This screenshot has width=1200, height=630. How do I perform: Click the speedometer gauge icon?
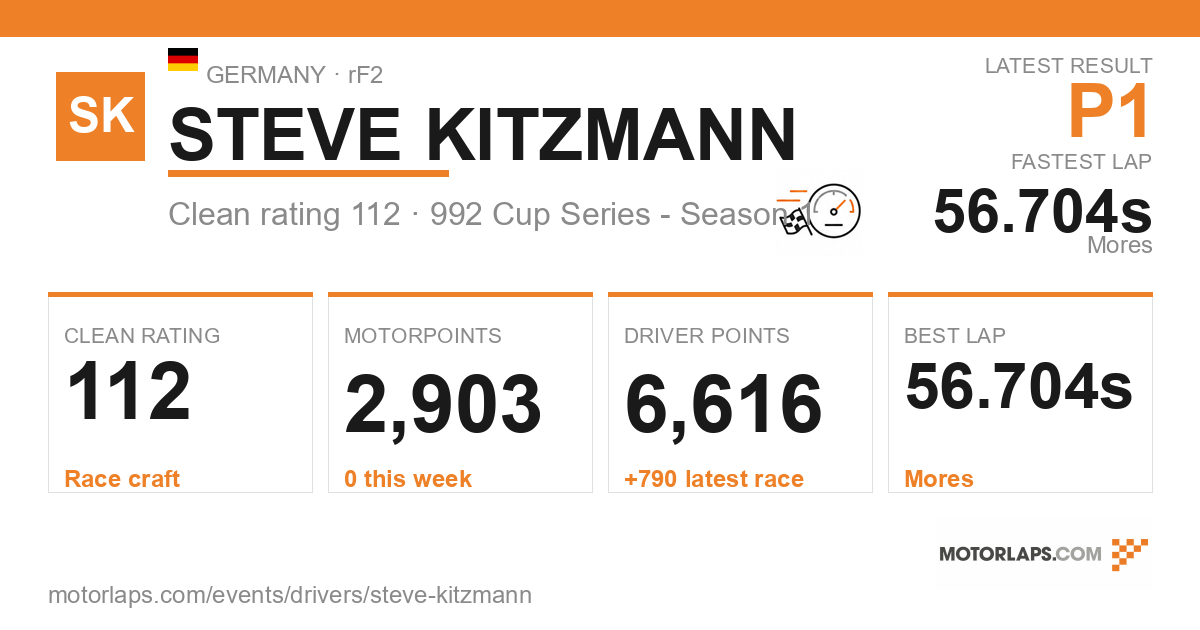coord(835,211)
